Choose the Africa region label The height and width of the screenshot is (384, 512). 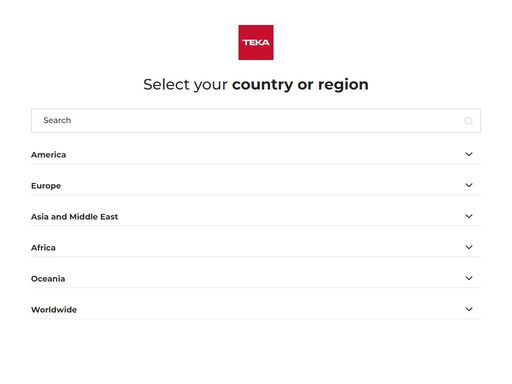pos(43,248)
